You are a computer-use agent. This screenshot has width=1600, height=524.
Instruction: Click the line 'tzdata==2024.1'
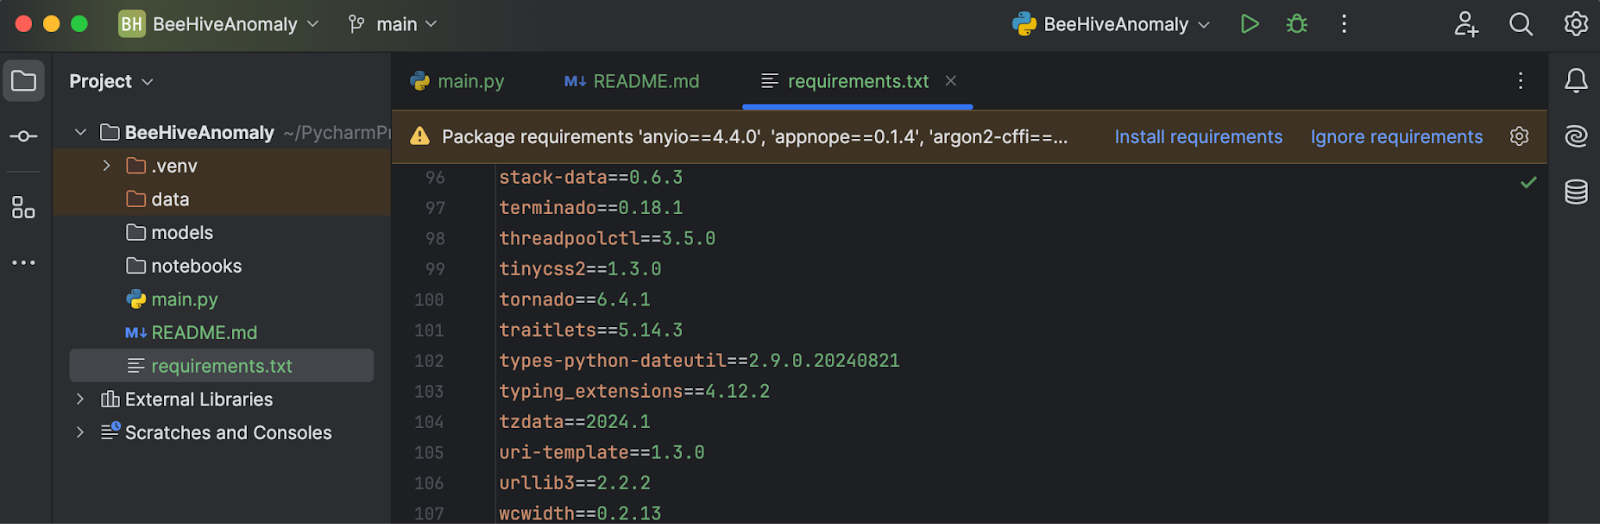click(x=575, y=422)
